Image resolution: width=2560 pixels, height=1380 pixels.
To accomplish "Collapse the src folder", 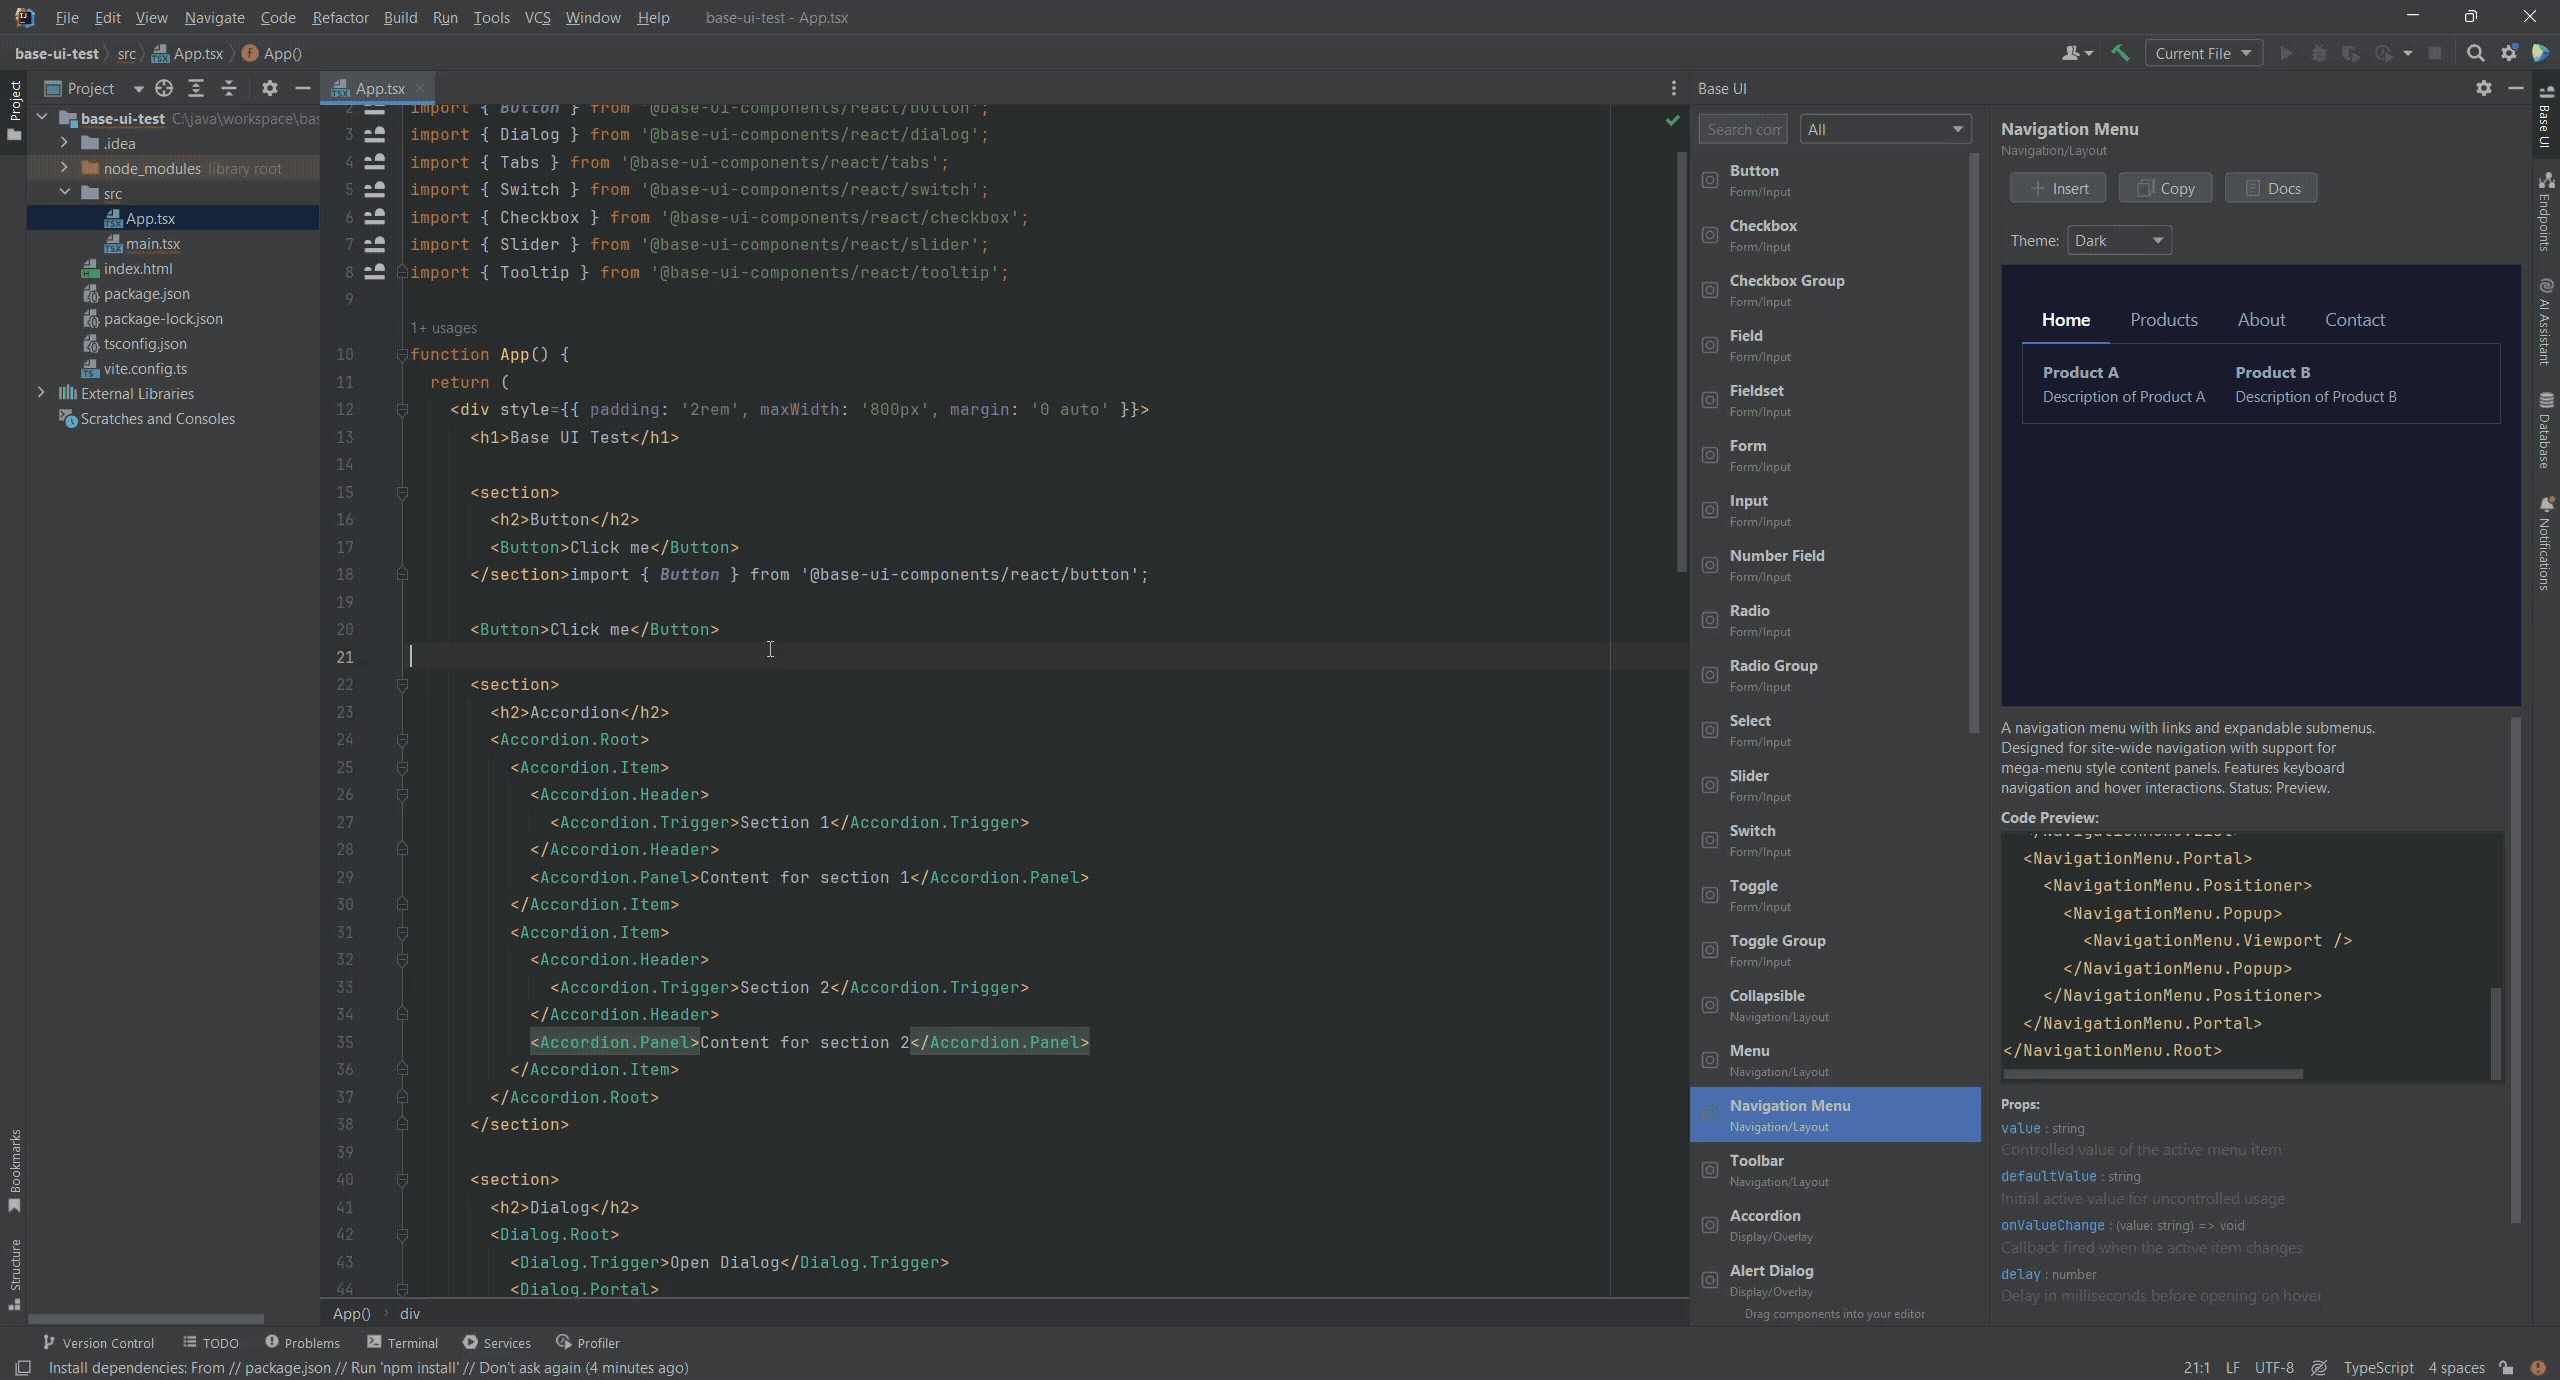I will coord(64,193).
